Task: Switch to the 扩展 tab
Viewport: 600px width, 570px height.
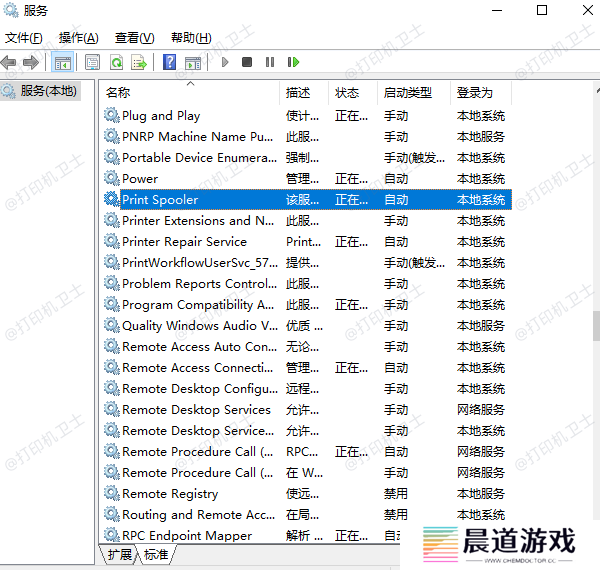Action: [x=119, y=554]
